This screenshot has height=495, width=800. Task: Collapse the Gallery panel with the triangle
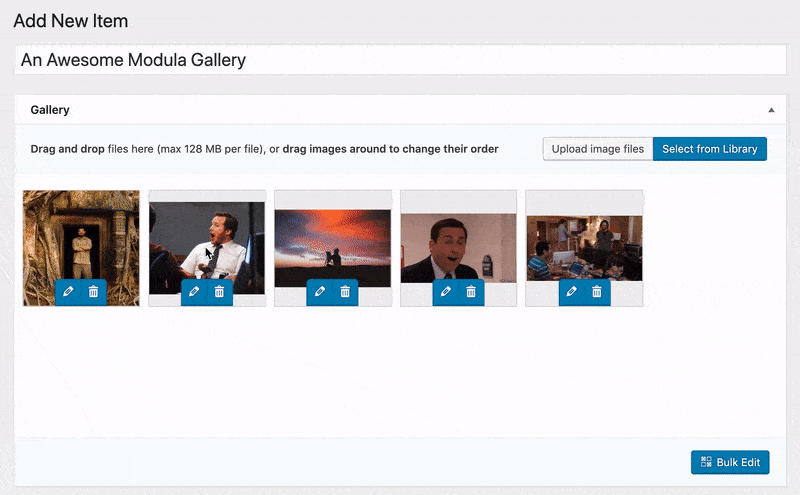[x=771, y=110]
